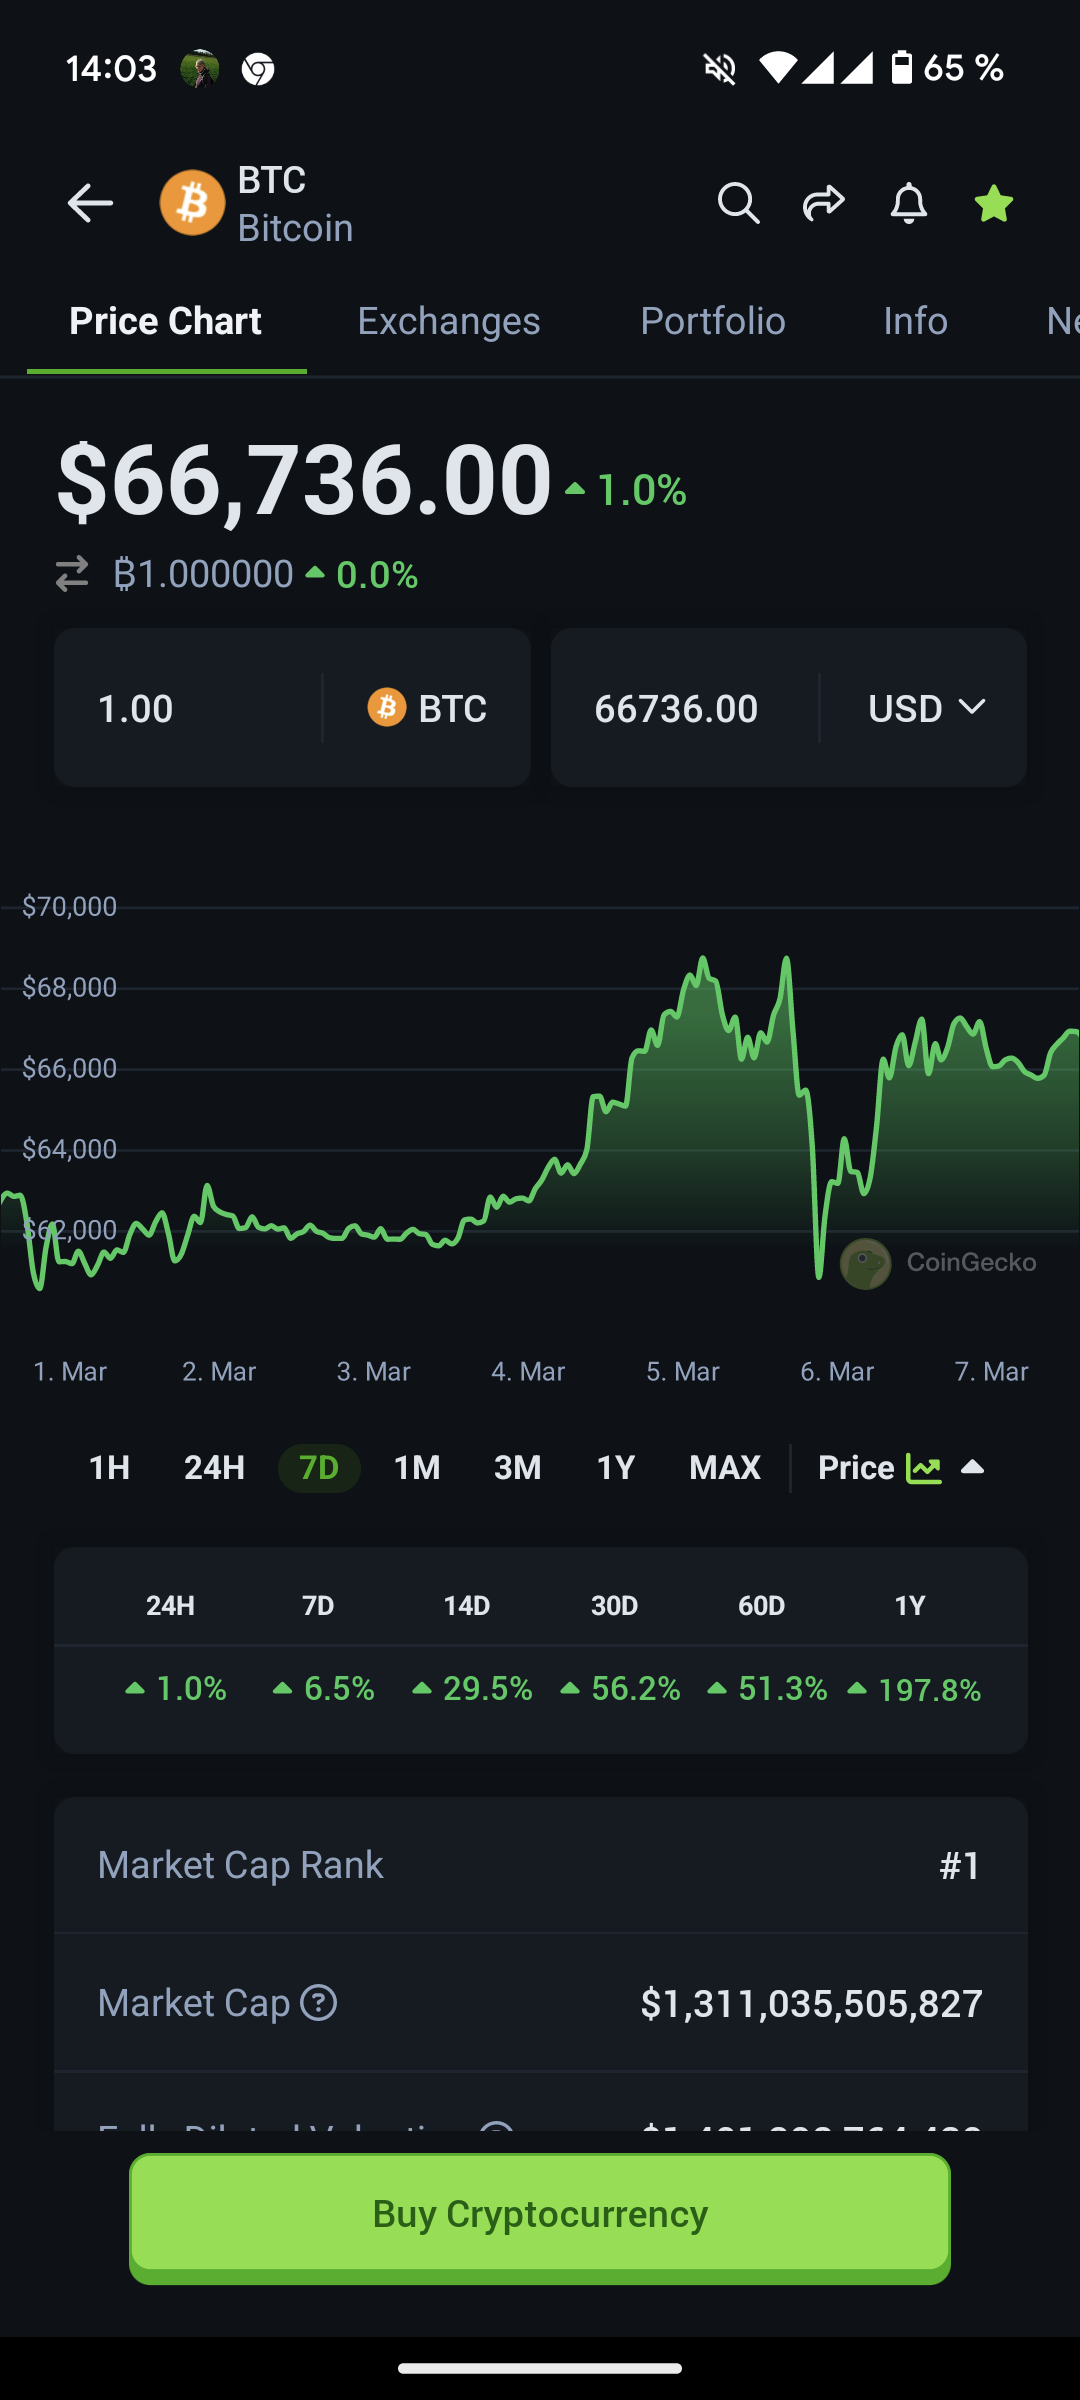Edit the 1.00 BTC amount field
The width and height of the screenshot is (1080, 2400).
coord(190,708)
